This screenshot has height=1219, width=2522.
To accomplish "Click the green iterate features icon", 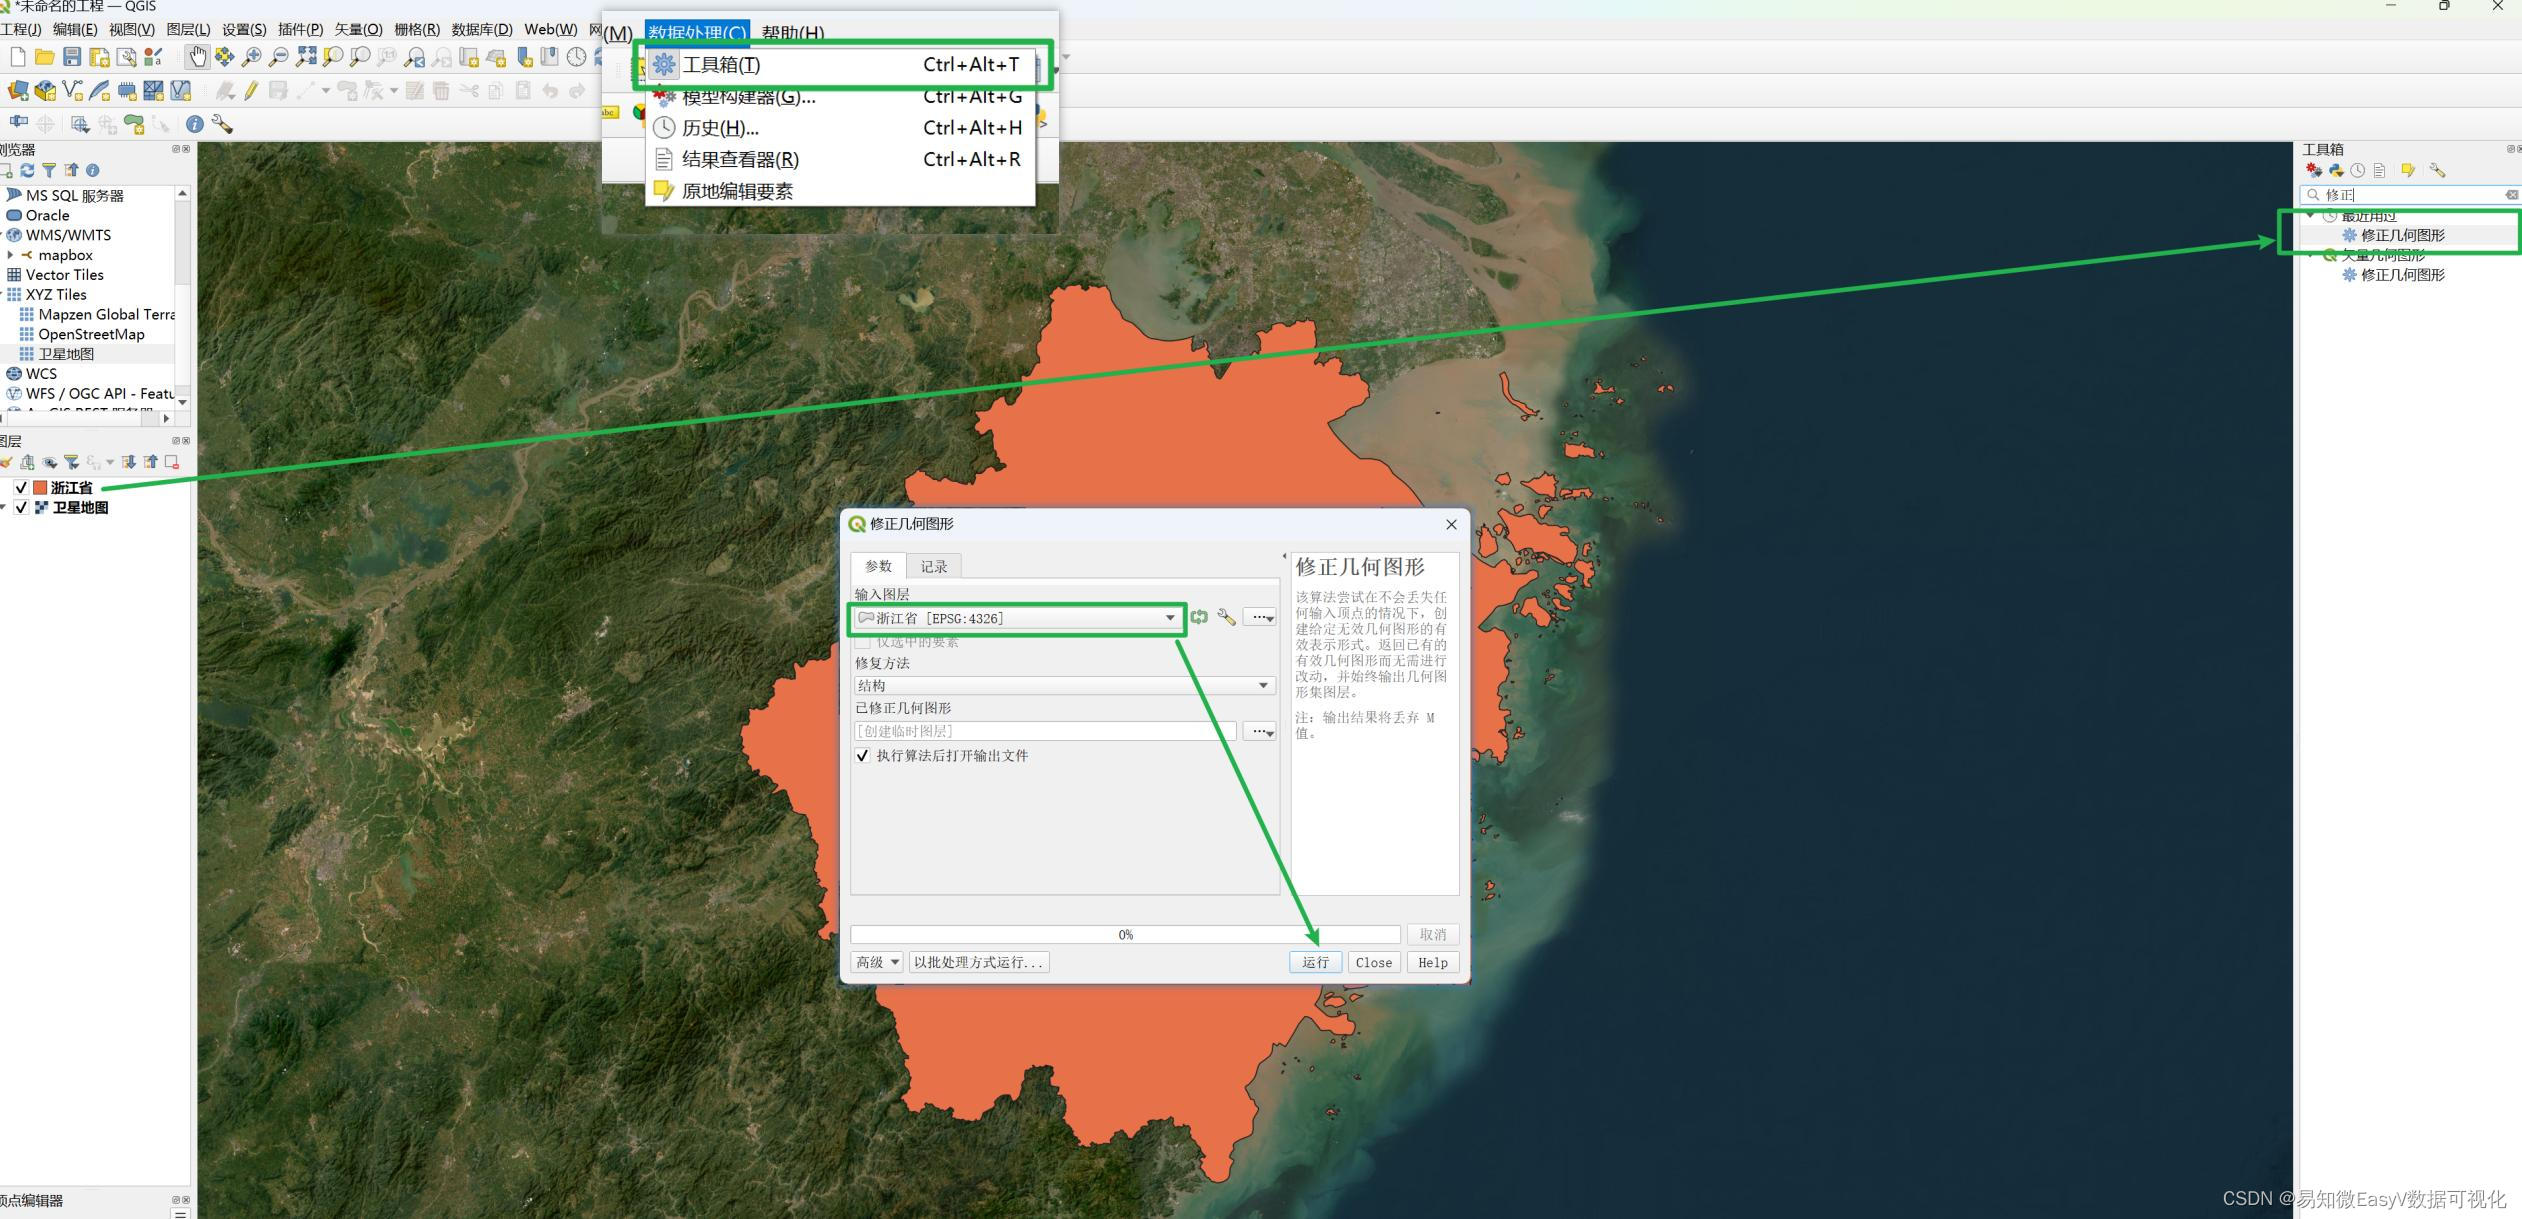I will (1198, 617).
